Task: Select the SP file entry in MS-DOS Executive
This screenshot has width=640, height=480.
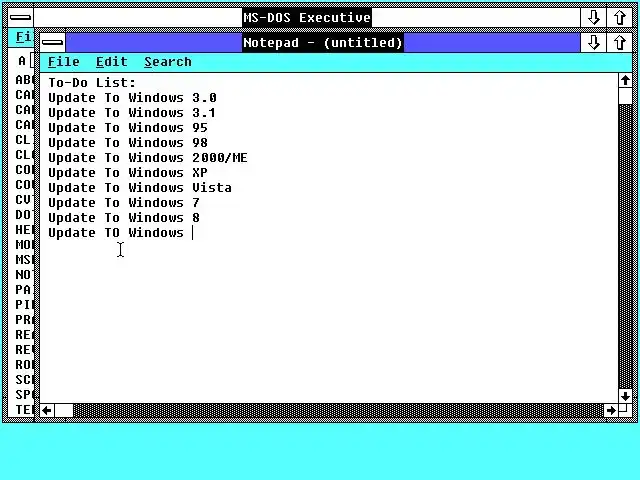Action: [24, 395]
